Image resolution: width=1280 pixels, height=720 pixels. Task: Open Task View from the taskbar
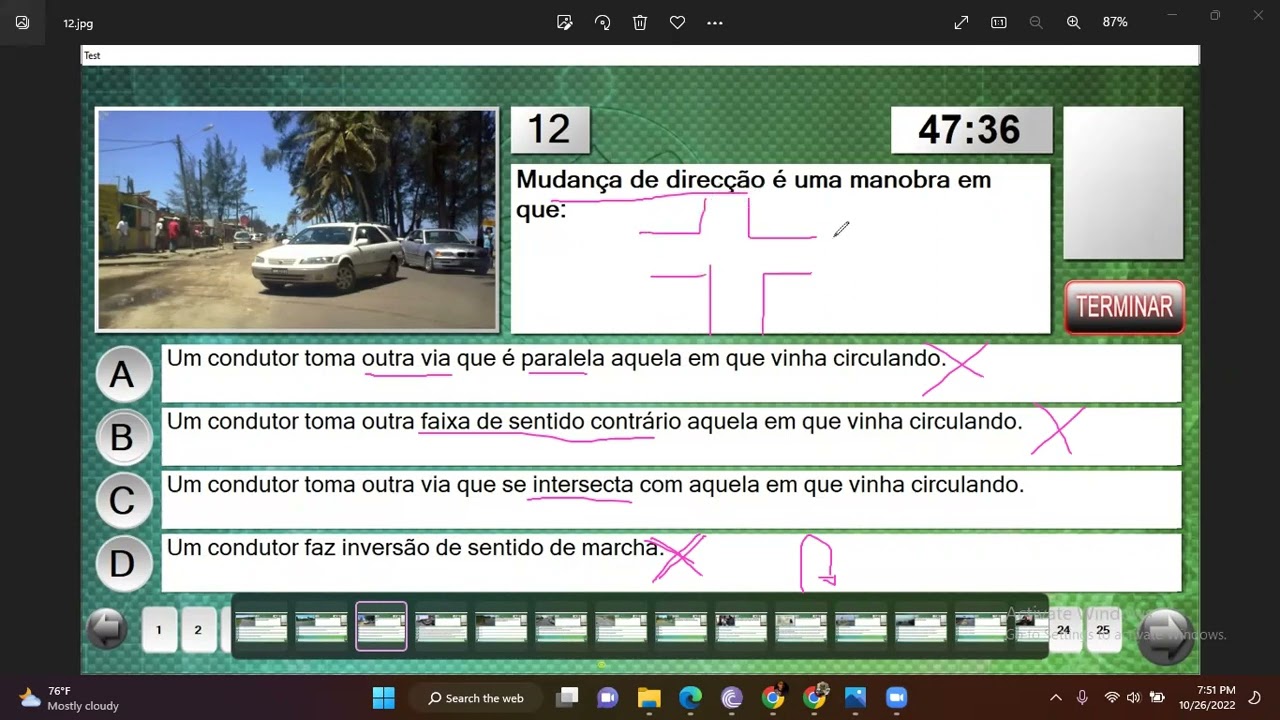click(x=567, y=698)
